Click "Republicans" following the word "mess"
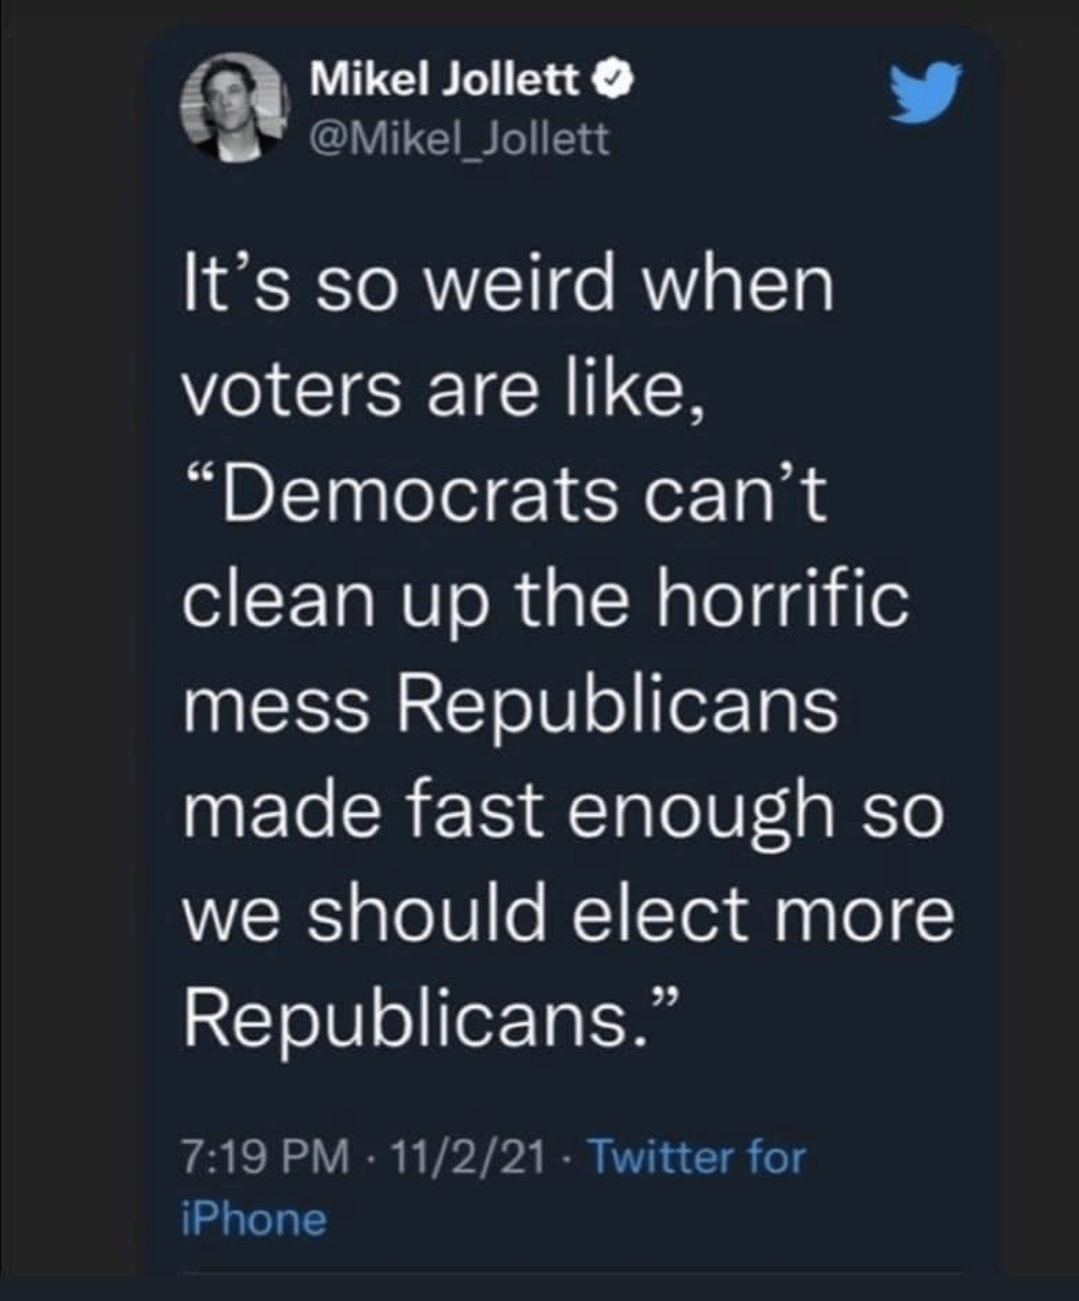The height and width of the screenshot is (1301, 1079). tap(618, 704)
